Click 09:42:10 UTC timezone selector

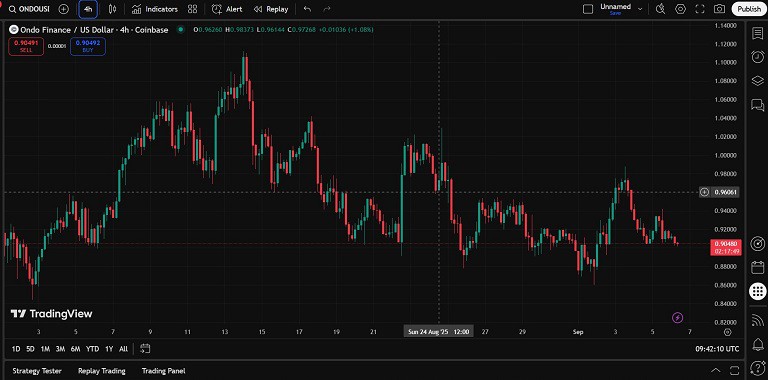718,349
